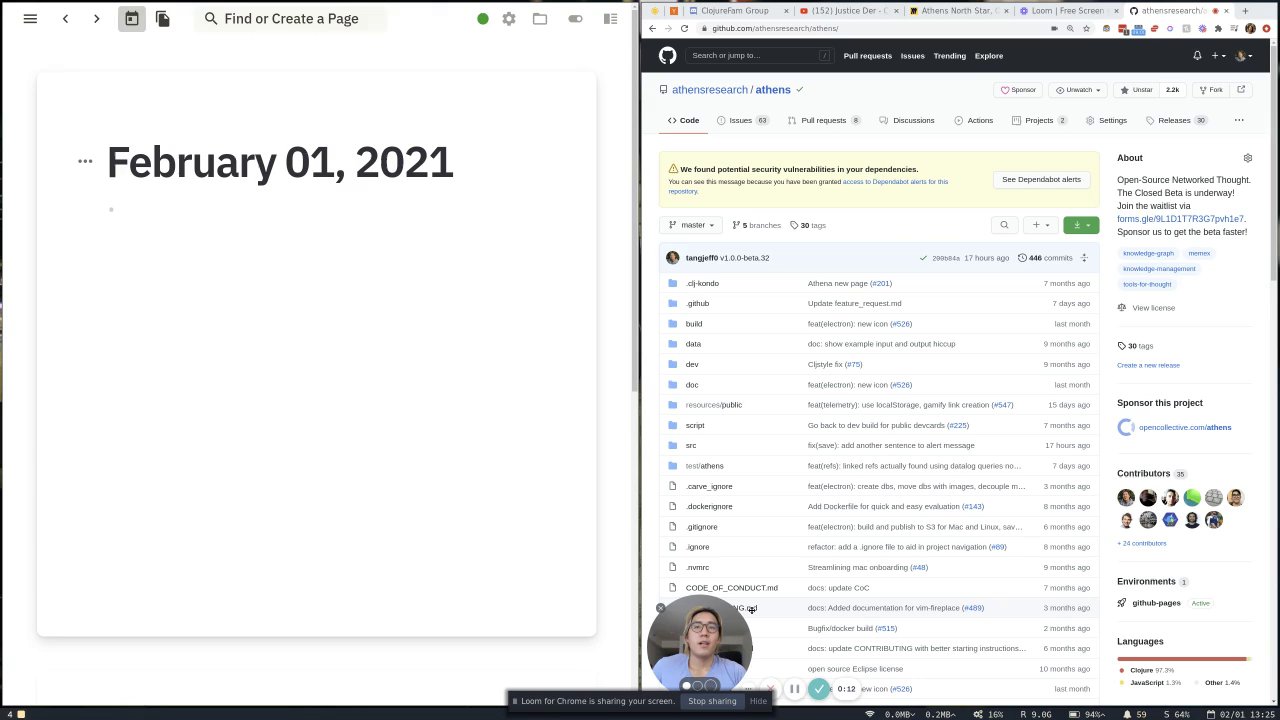The height and width of the screenshot is (720, 1280).
Task: Edit repository About details gear icon
Action: tap(1247, 158)
